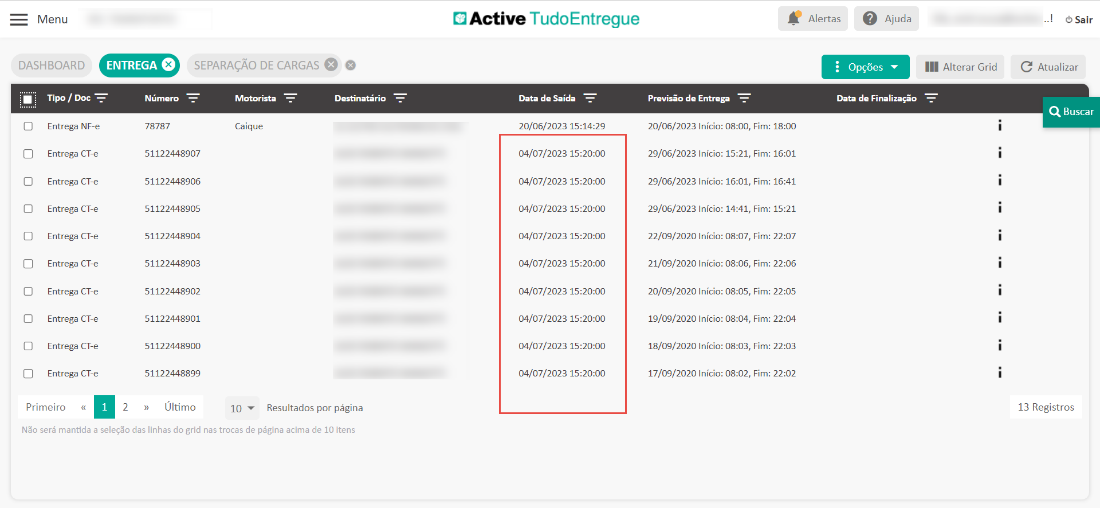Click the filter icon beside Motorista
1100x508 pixels.
(290, 98)
